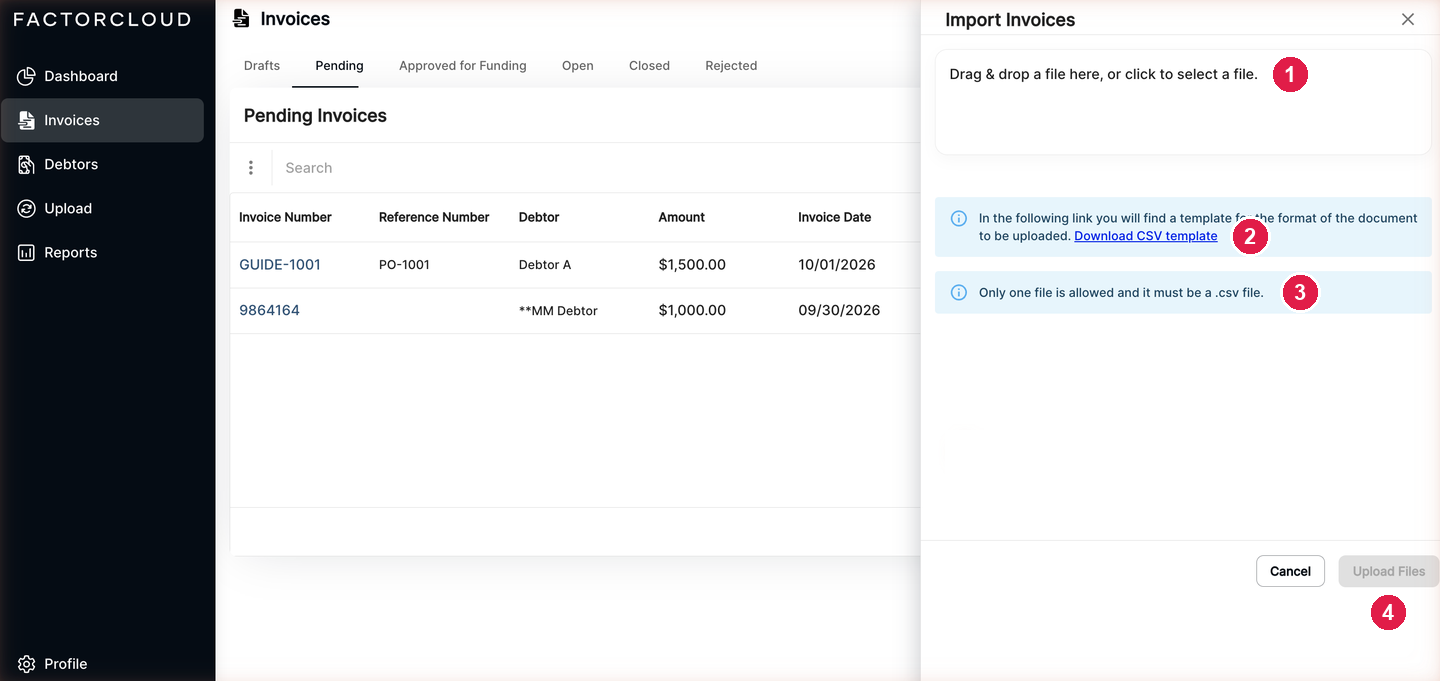Click the Dashboard pie chart icon
This screenshot has width=1440, height=681.
click(x=26, y=76)
